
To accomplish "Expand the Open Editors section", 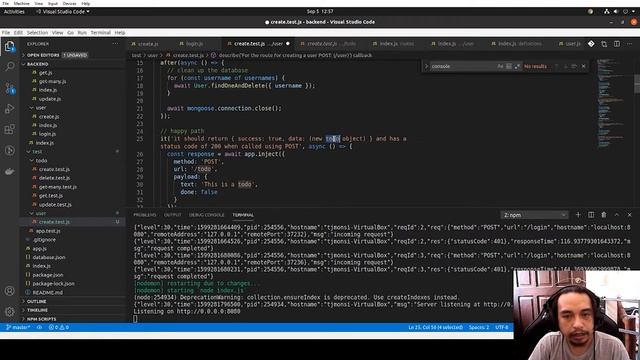I will [x=73, y=55].
